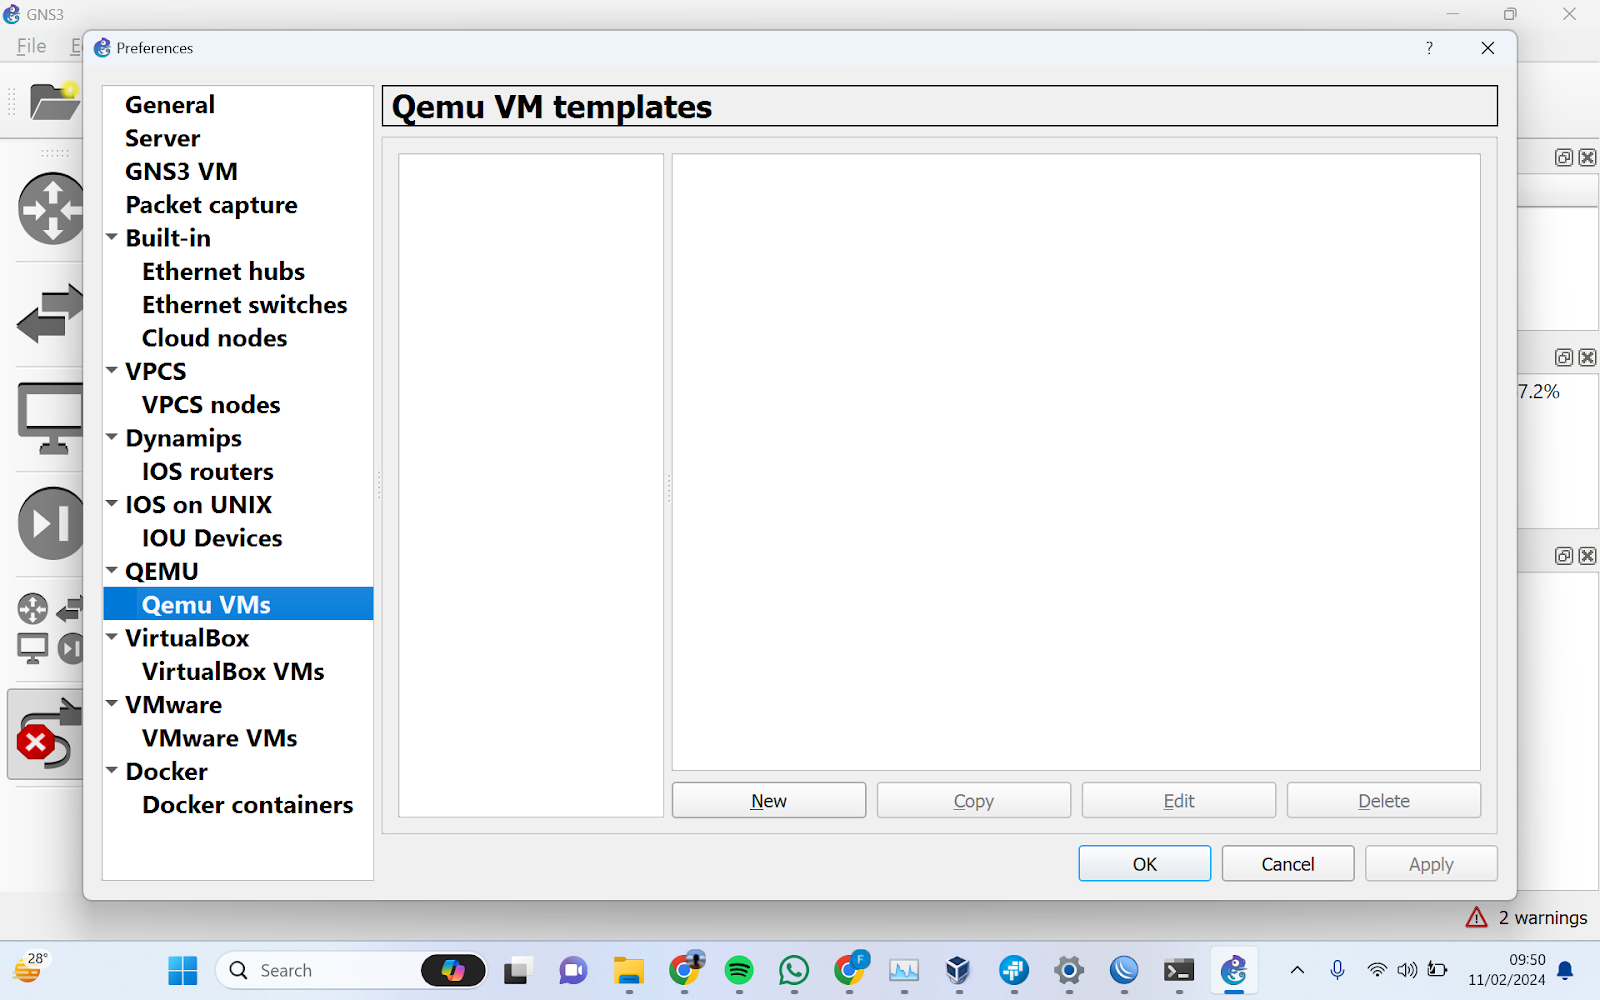The width and height of the screenshot is (1600, 1000).
Task: Collapse the VirtualBox tree section
Action: 112,637
